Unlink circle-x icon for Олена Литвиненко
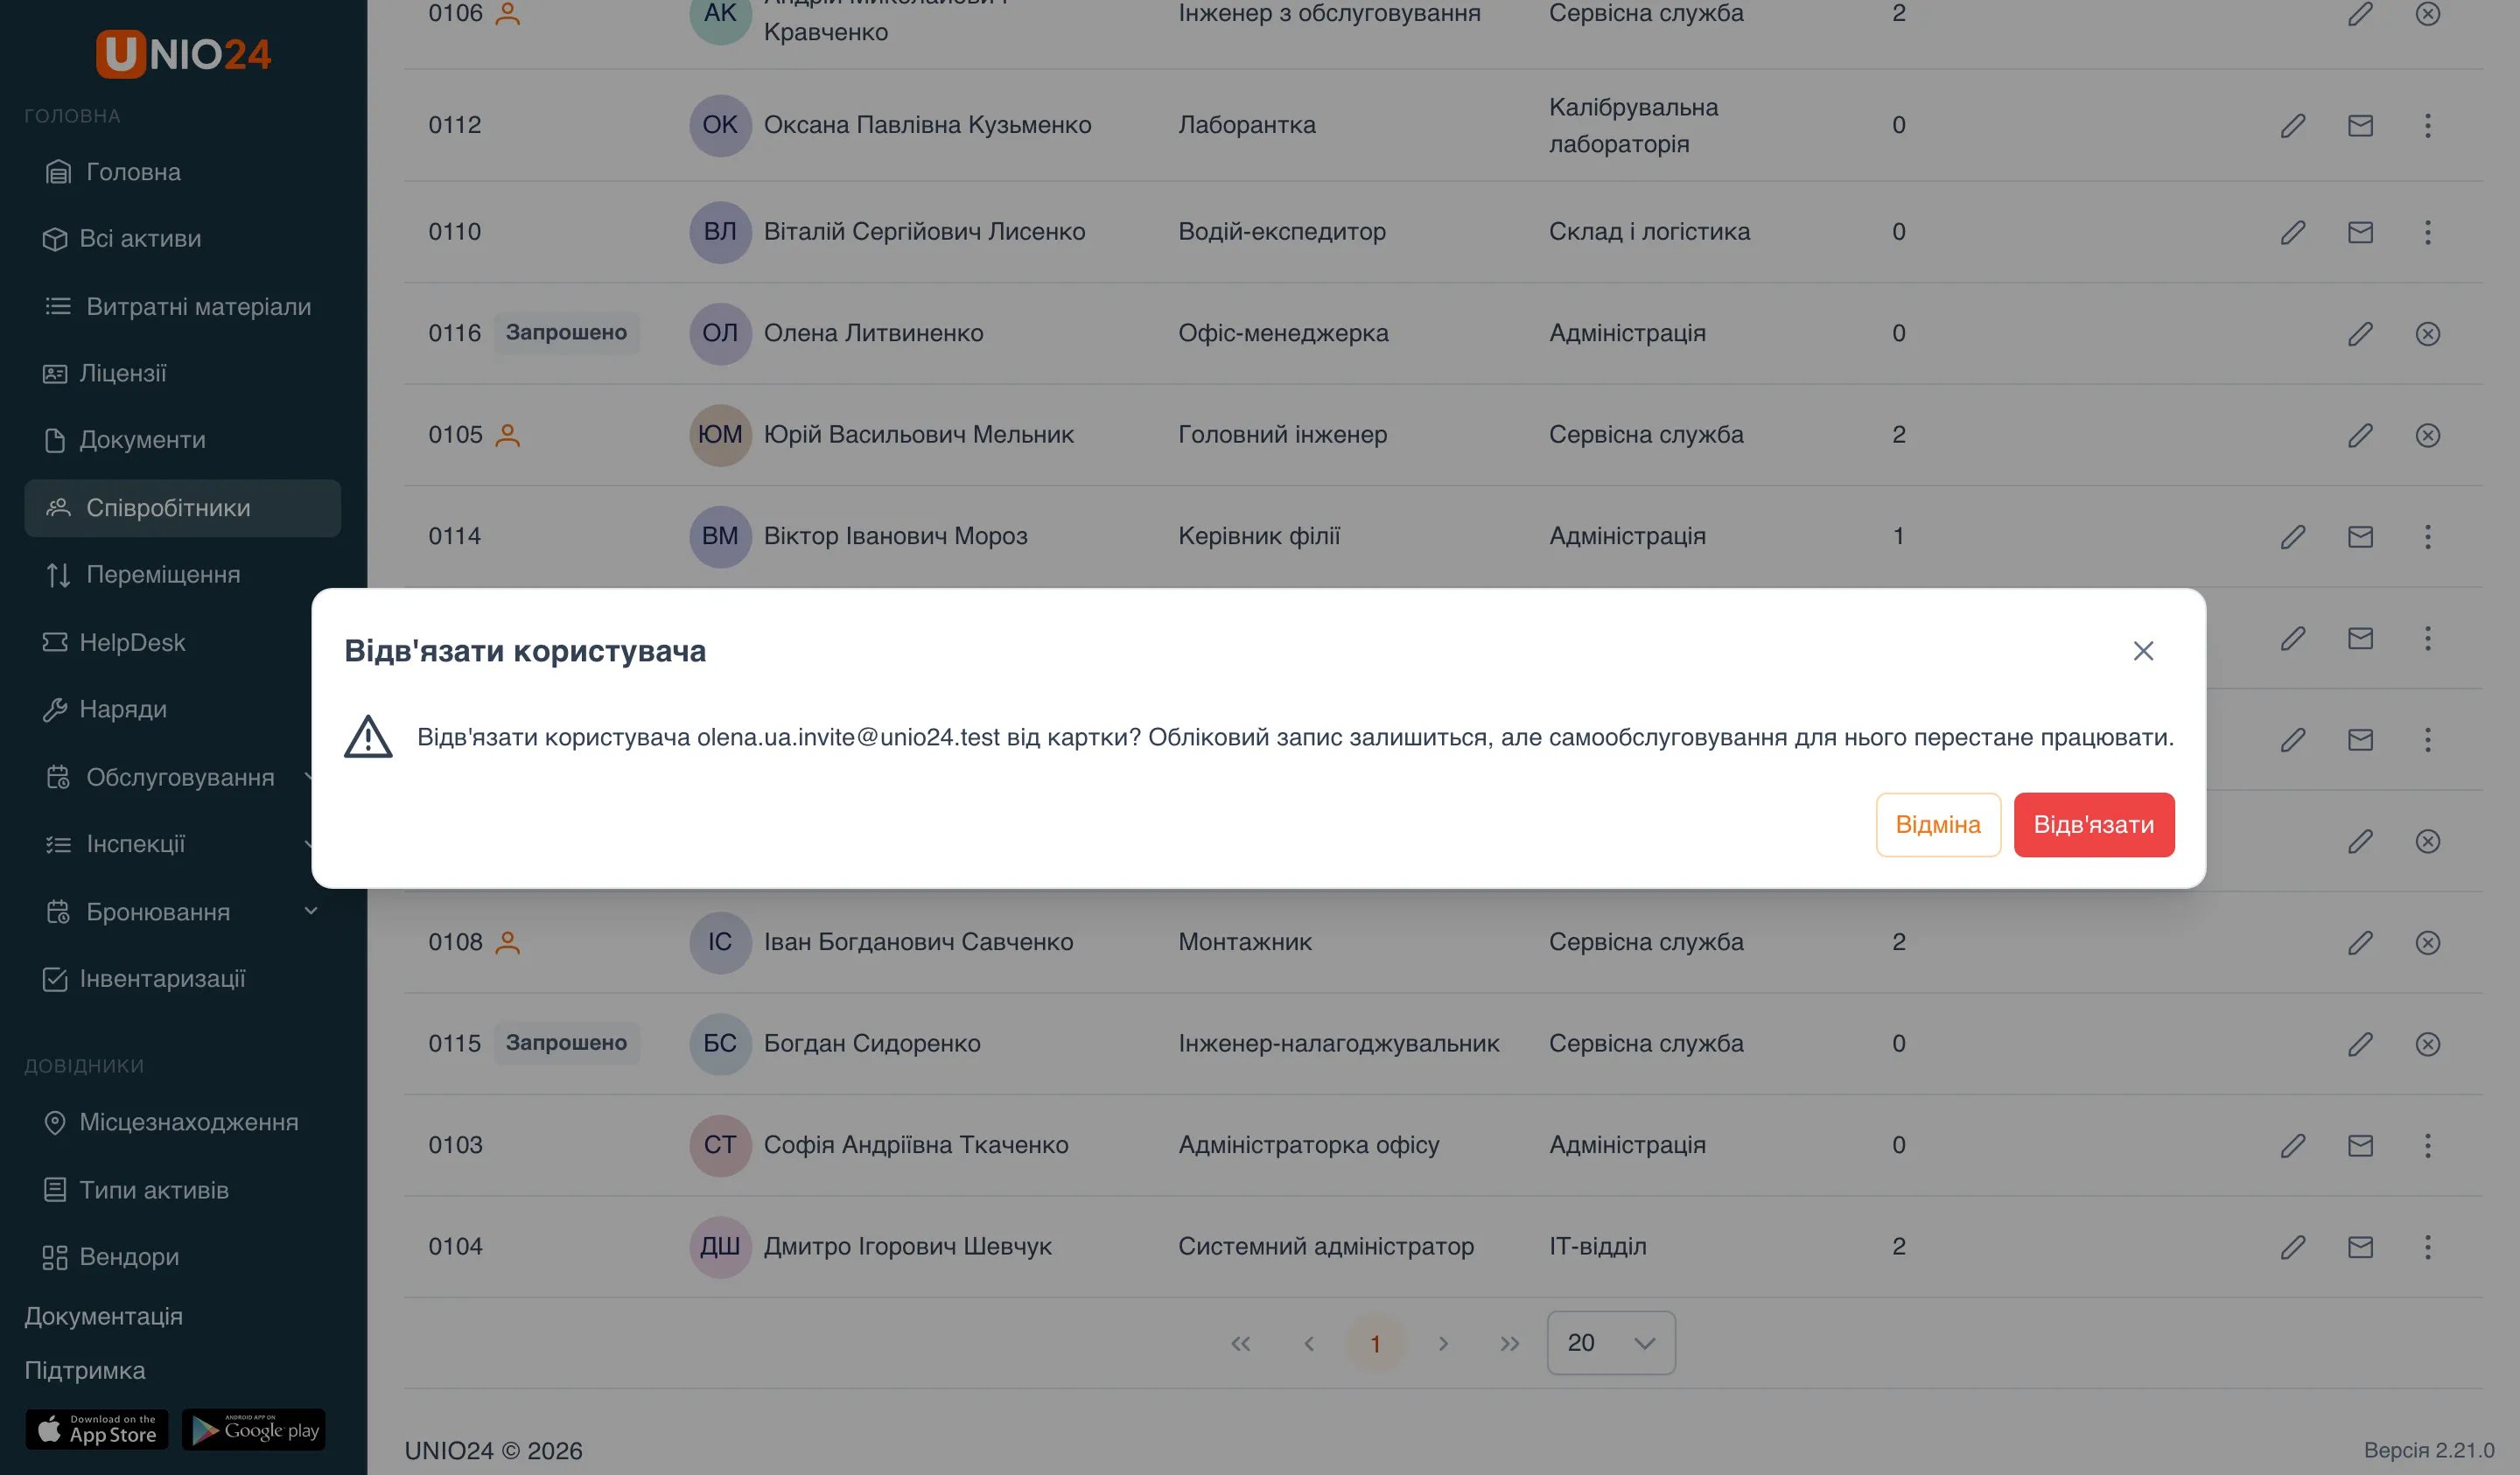2520x1475 pixels. tap(2427, 333)
